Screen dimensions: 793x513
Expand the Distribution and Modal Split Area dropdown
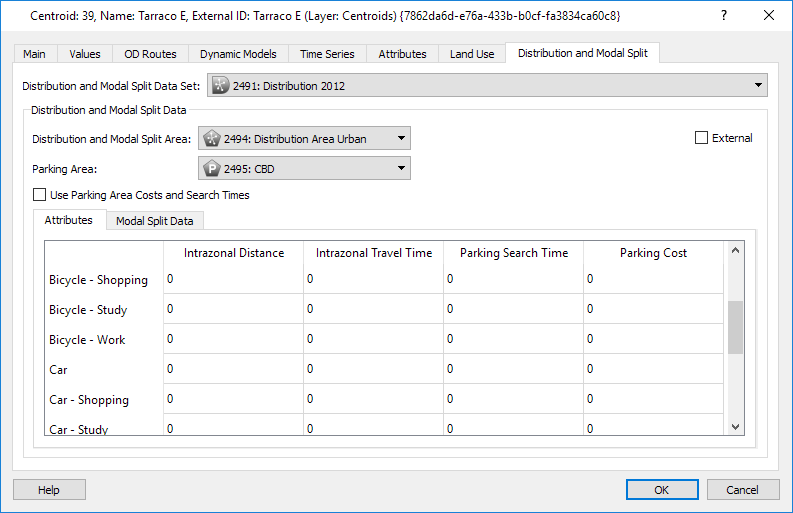pyautogui.click(x=304, y=139)
